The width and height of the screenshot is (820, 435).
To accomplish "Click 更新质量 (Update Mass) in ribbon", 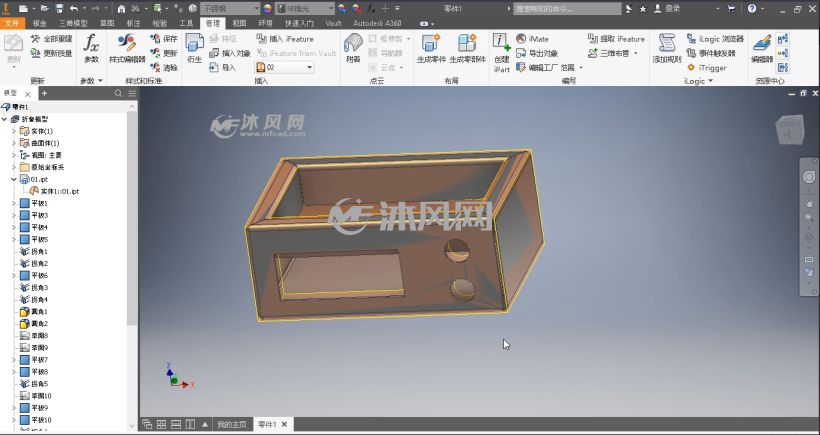I will click(x=52, y=53).
